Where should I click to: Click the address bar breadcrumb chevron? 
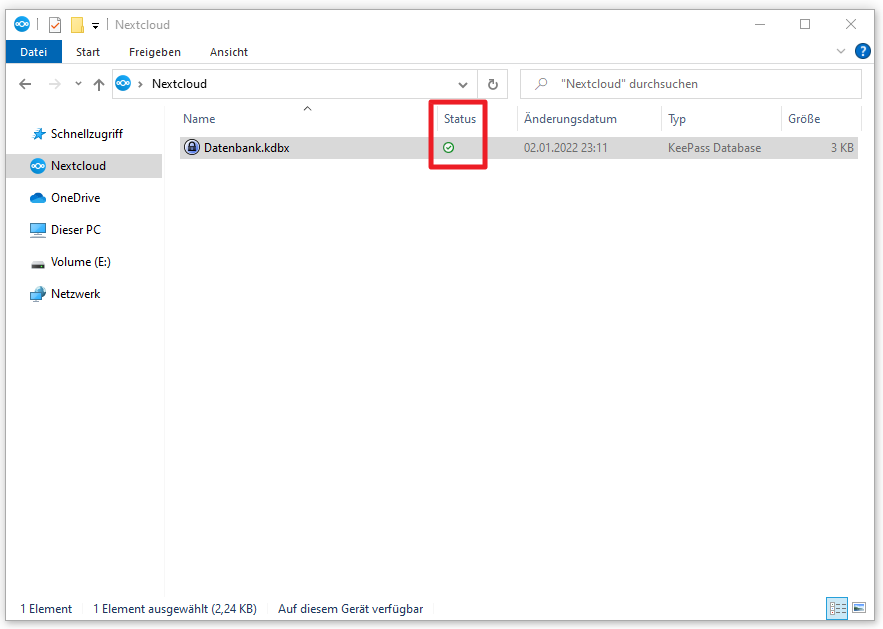pyautogui.click(x=140, y=84)
